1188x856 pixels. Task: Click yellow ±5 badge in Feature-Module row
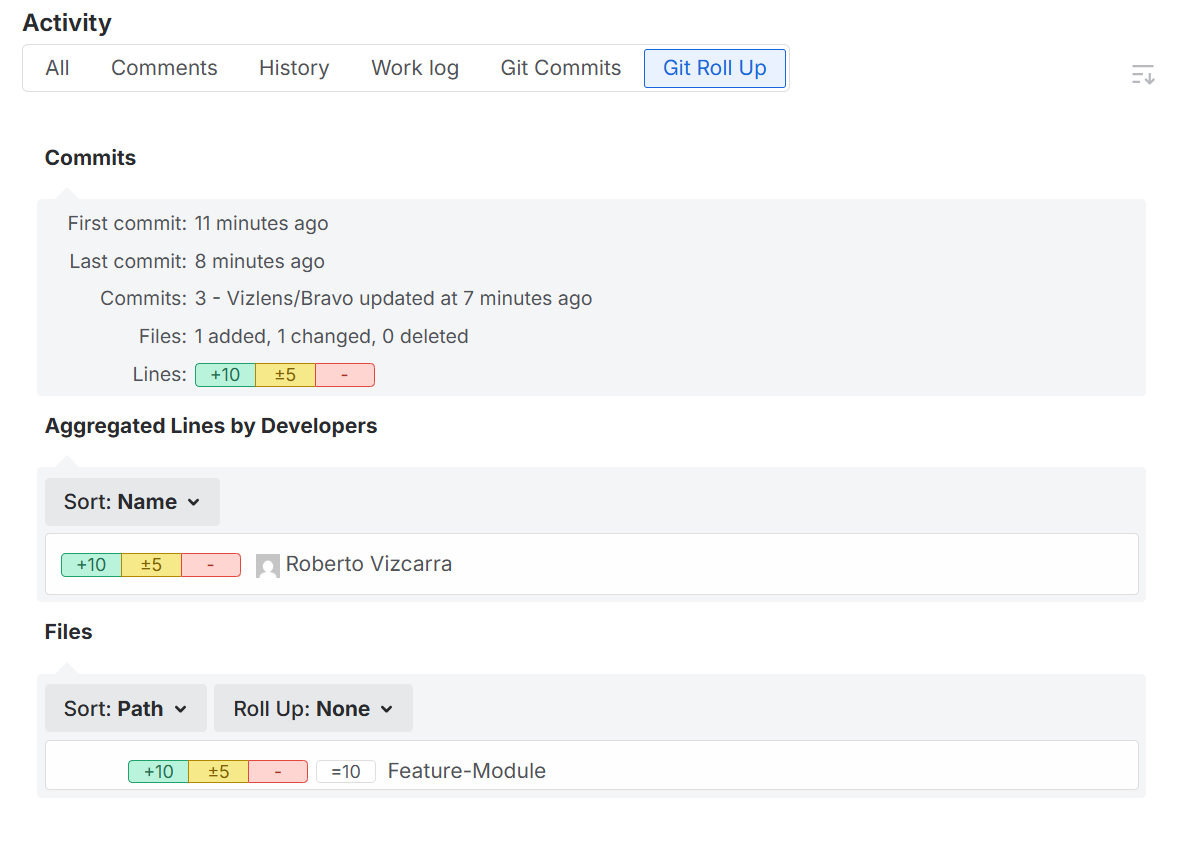click(218, 772)
